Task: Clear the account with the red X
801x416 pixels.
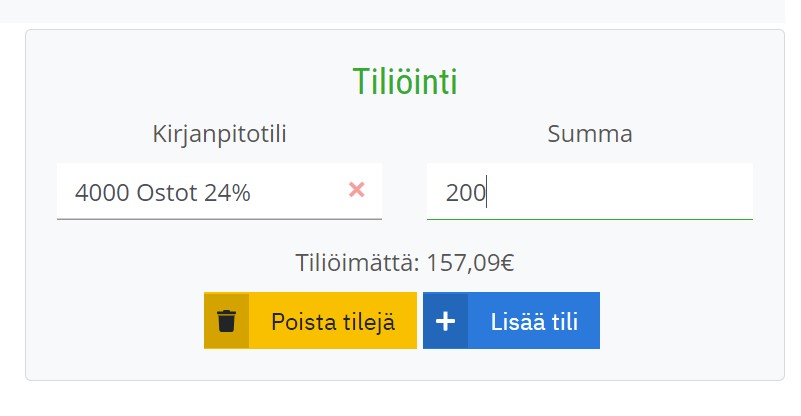Action: tap(357, 190)
